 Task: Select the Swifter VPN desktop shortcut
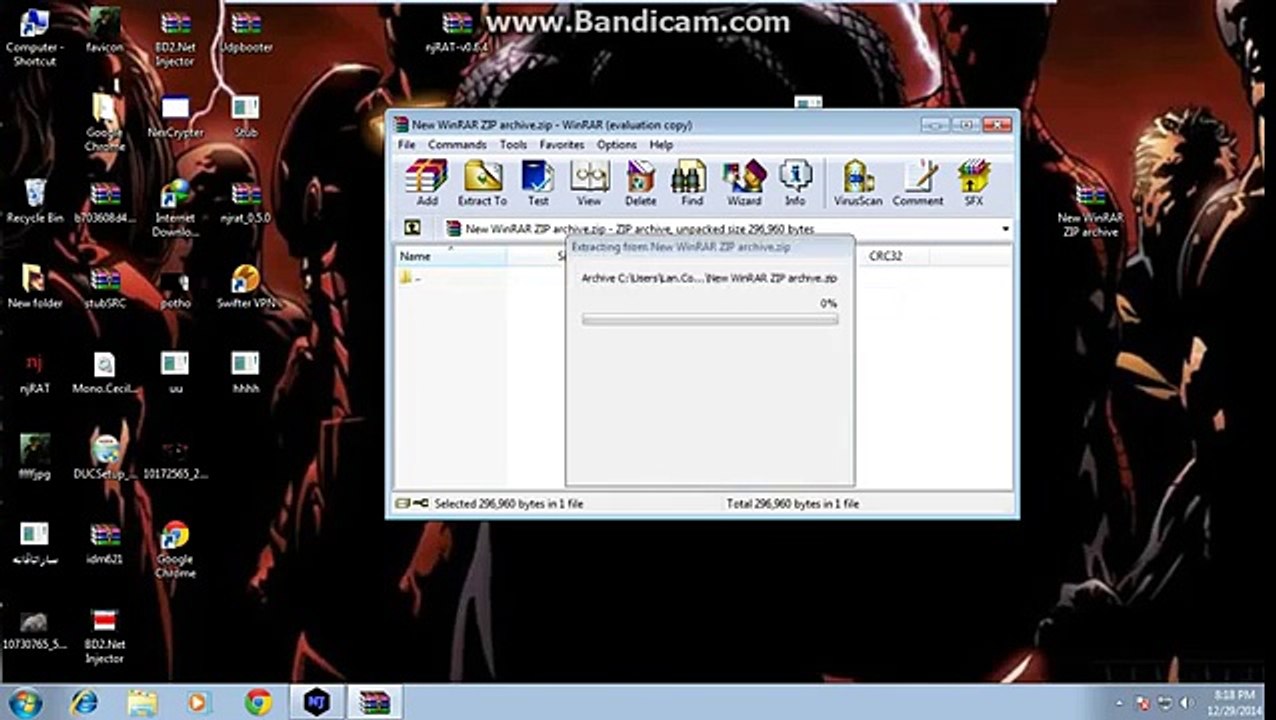coord(245,286)
